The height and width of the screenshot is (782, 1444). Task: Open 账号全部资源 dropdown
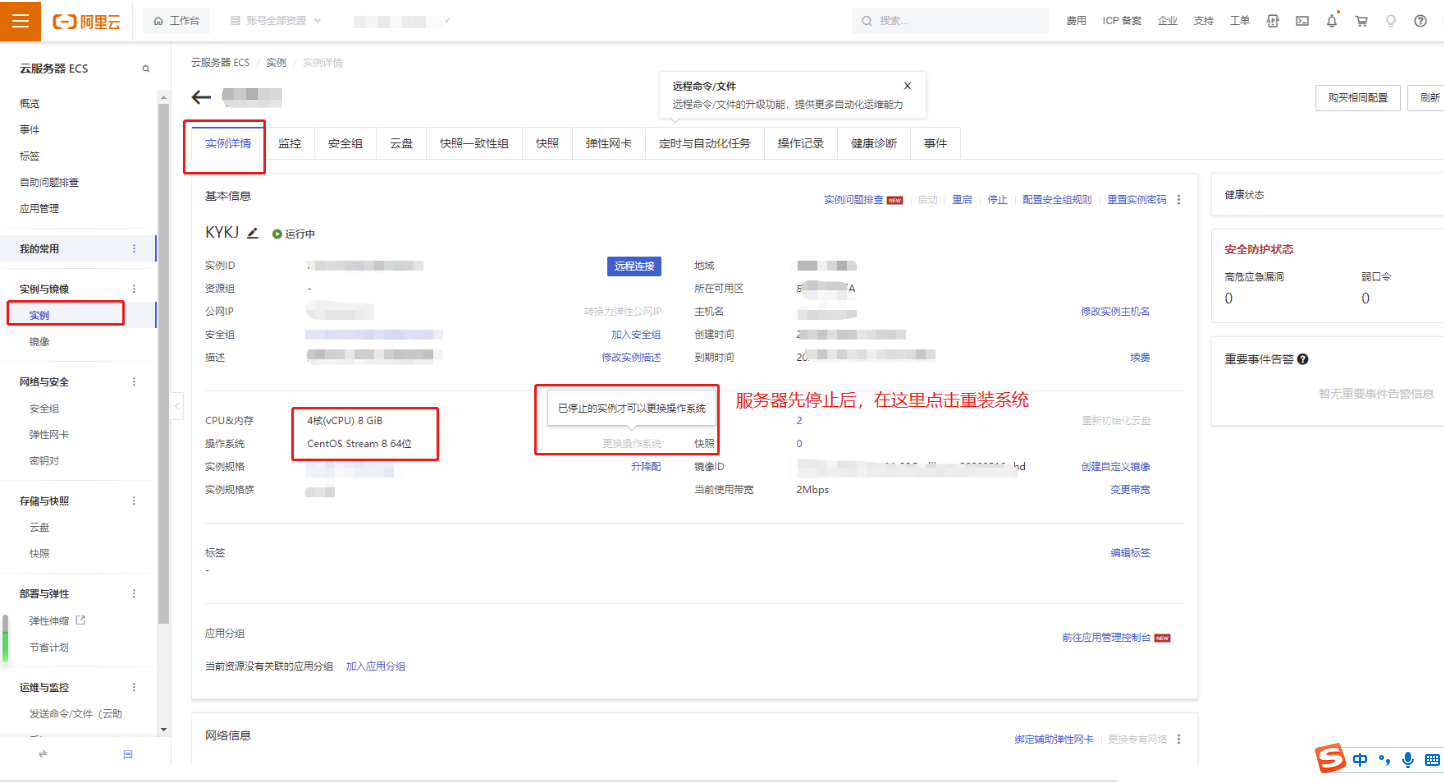[276, 21]
